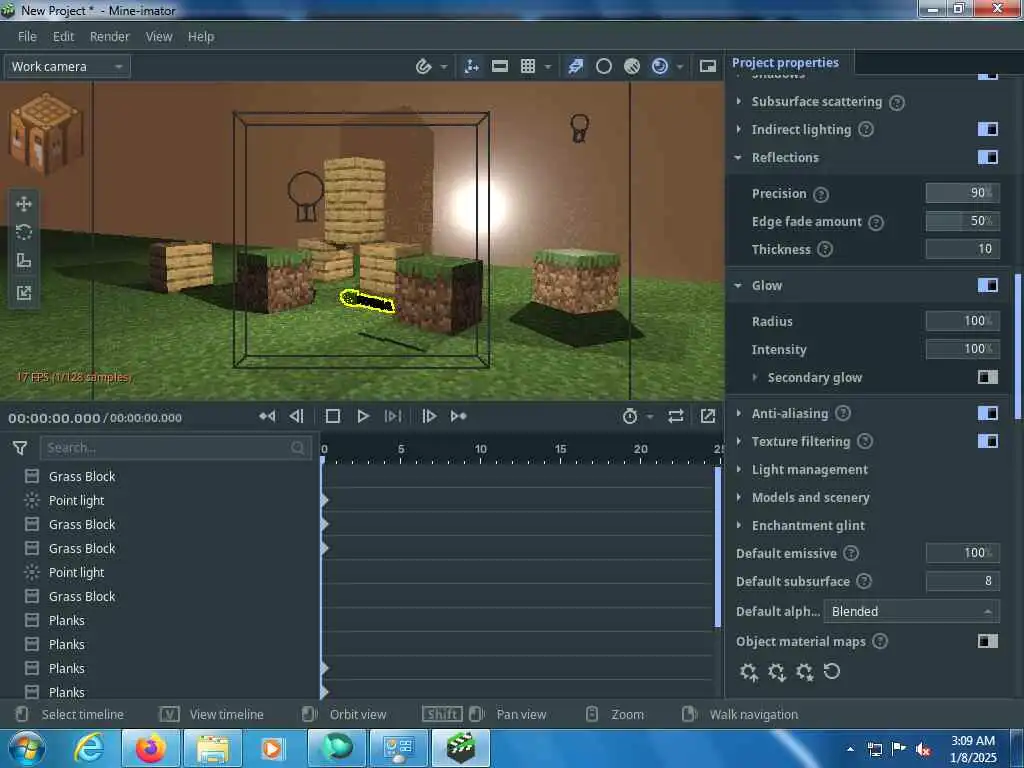Open snap options dropdown arrow
Viewport: 1024px width, 768px height.
[x=444, y=67]
